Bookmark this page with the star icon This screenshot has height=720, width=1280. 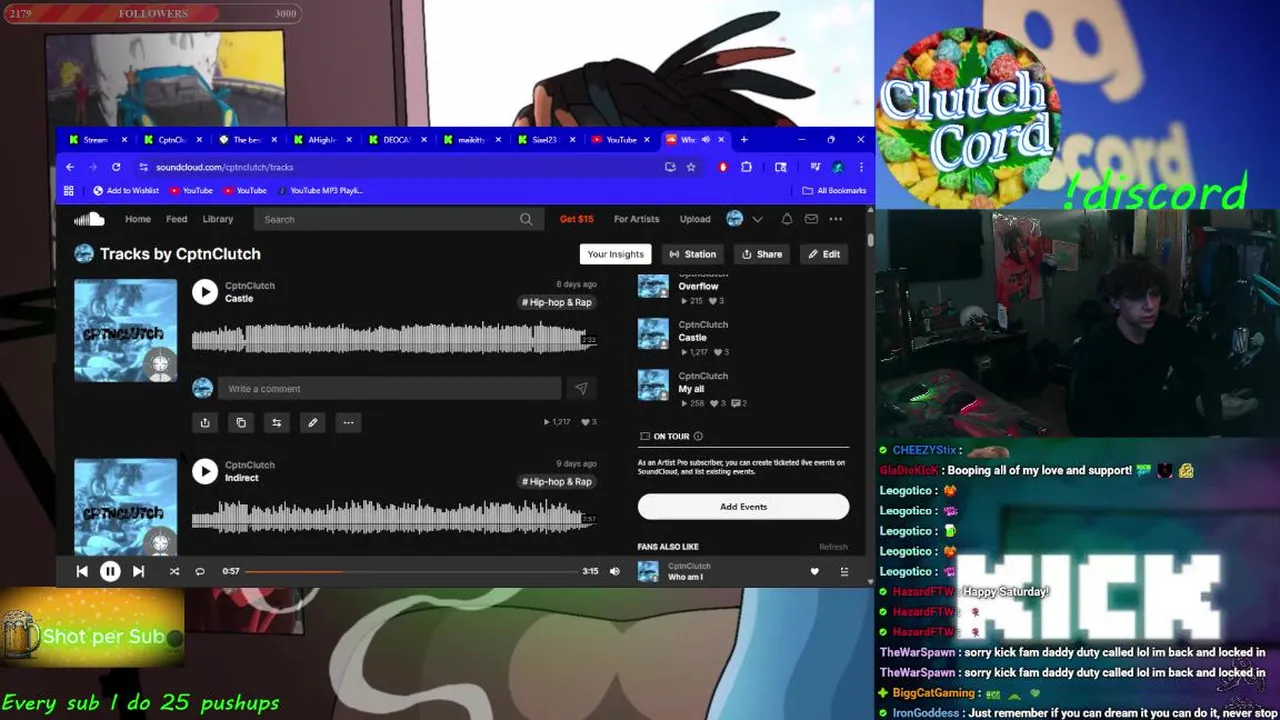click(x=690, y=167)
